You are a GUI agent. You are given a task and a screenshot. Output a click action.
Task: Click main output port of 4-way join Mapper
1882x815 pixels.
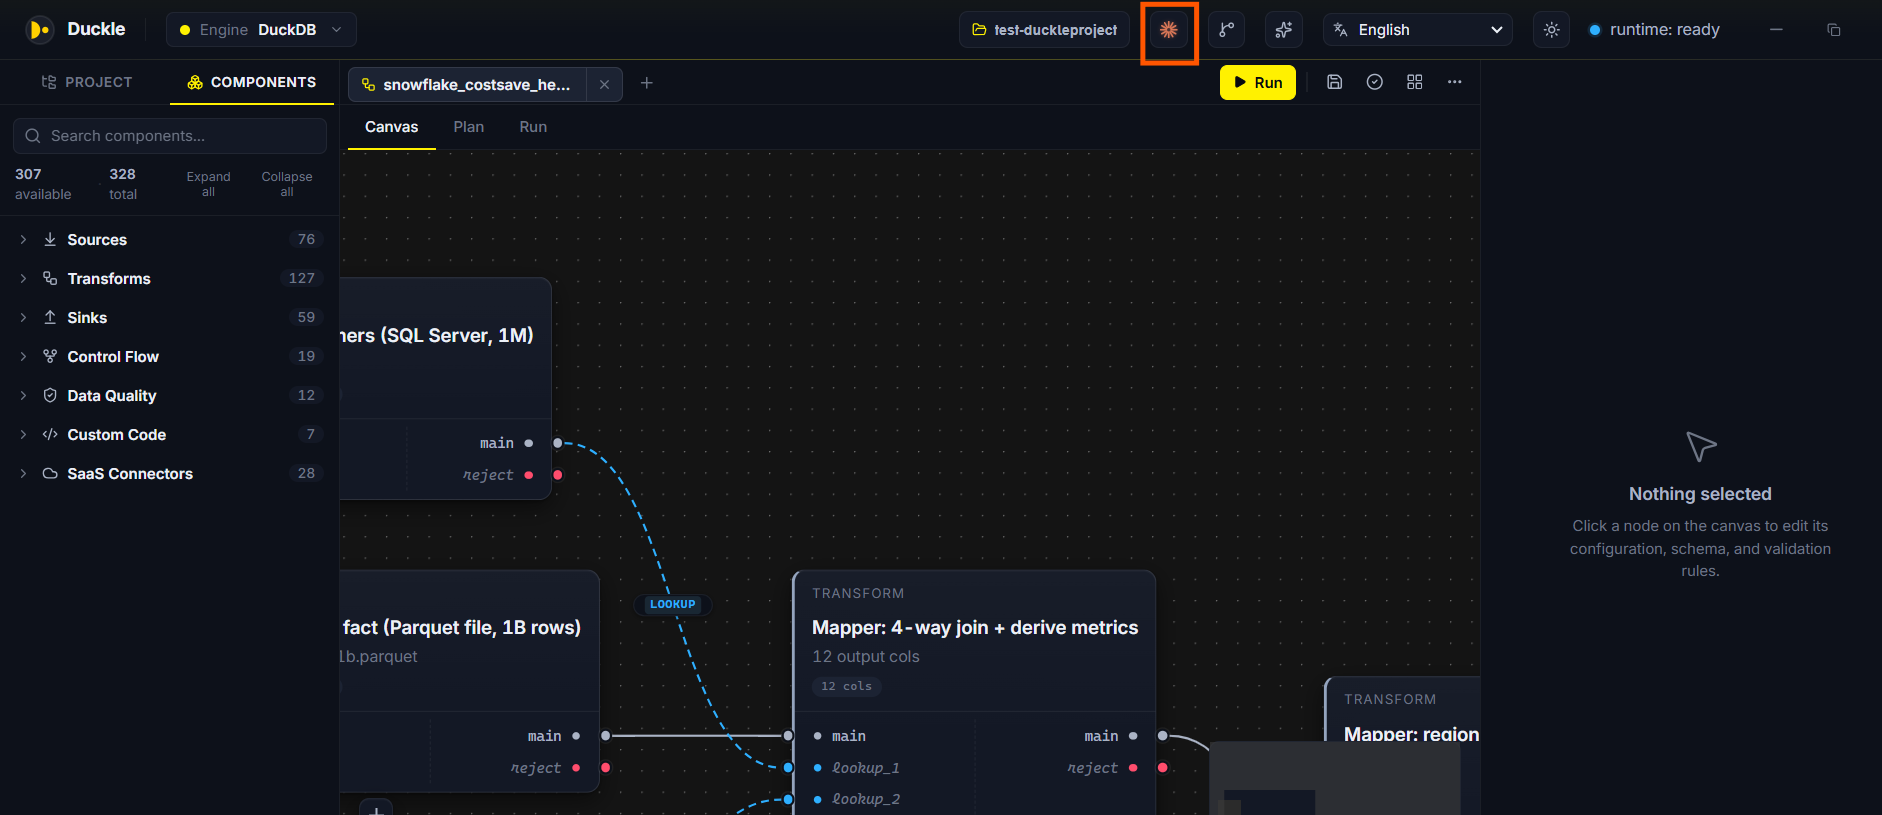tap(1162, 736)
